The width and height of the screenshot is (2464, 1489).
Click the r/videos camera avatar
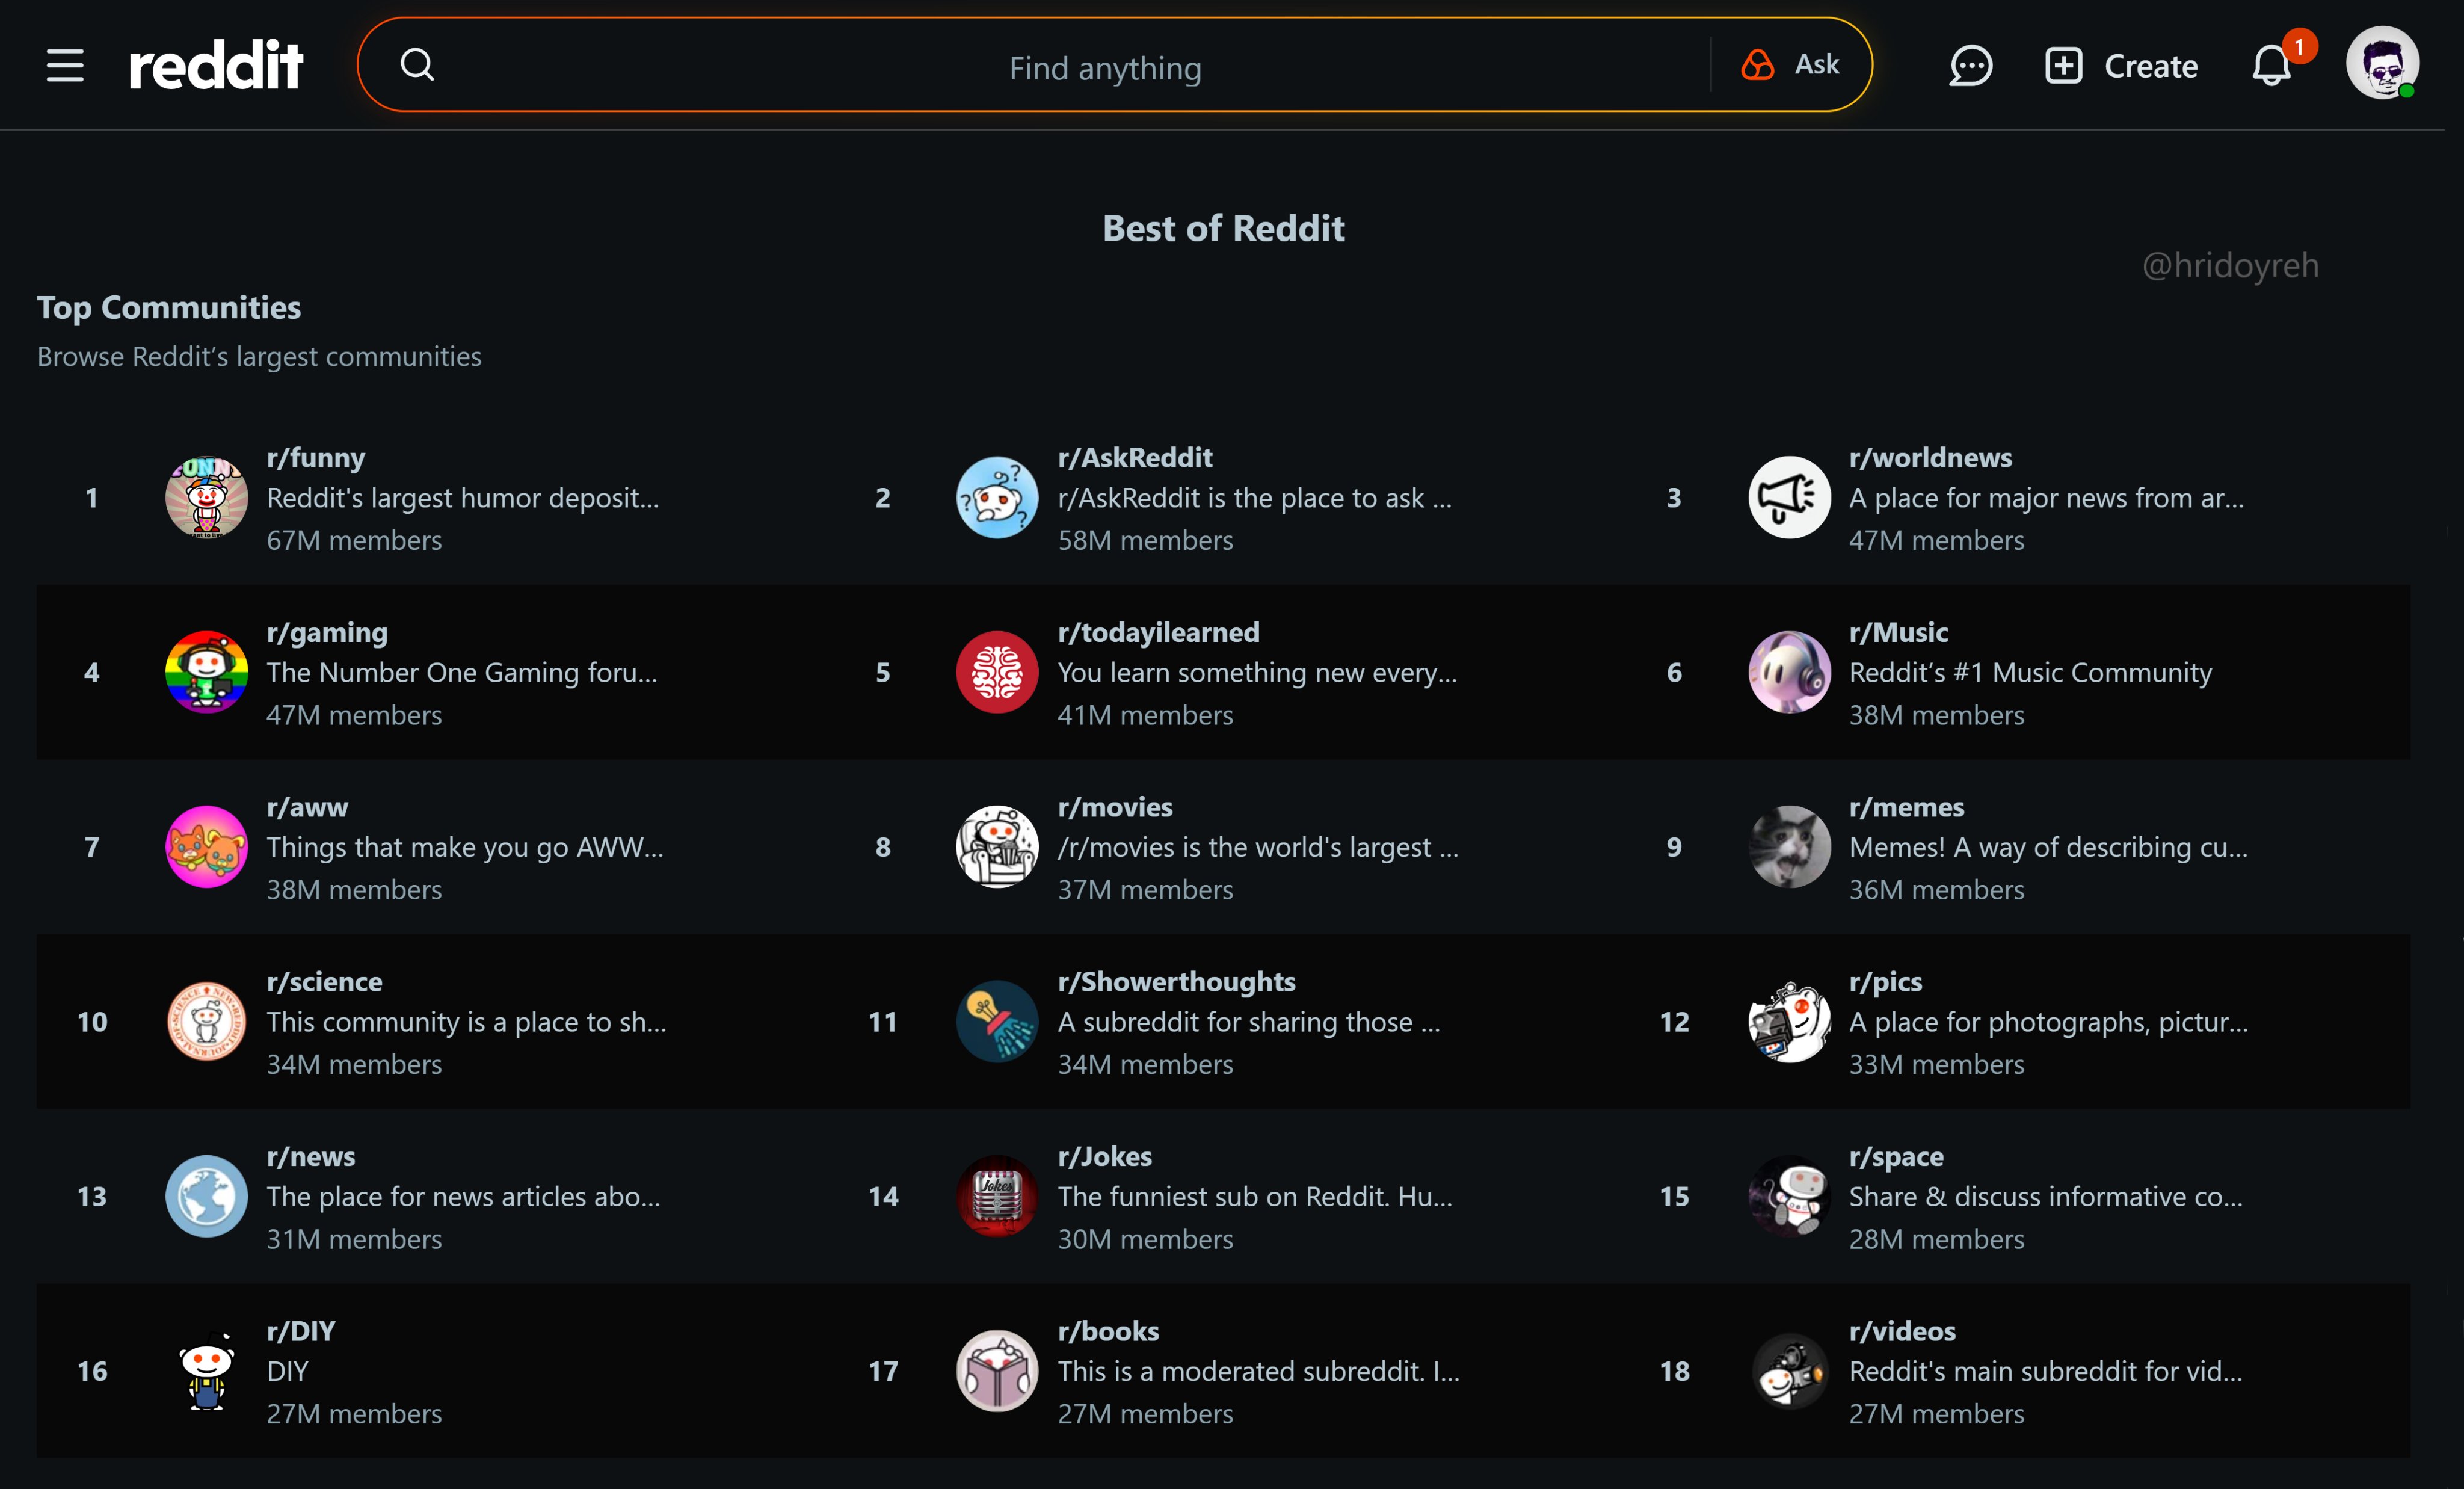tap(1789, 1371)
